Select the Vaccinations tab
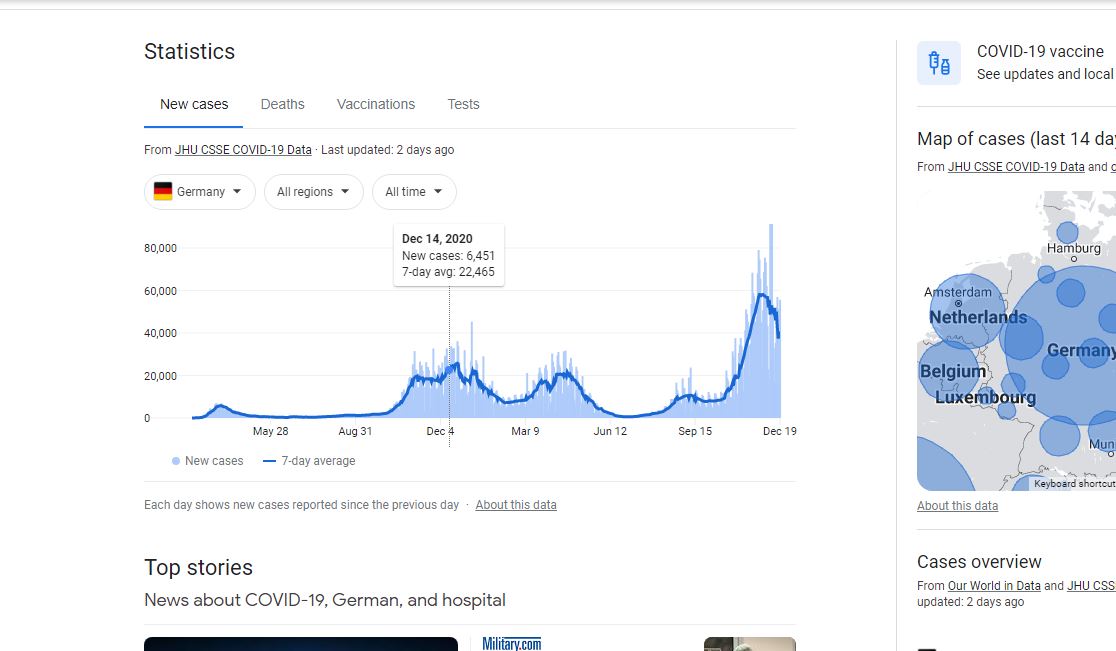 pyautogui.click(x=375, y=104)
